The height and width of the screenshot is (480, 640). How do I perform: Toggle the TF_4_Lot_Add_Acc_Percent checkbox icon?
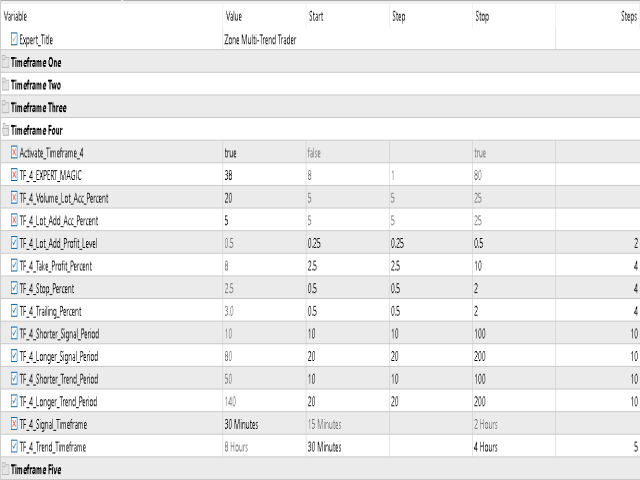[x=14, y=221]
